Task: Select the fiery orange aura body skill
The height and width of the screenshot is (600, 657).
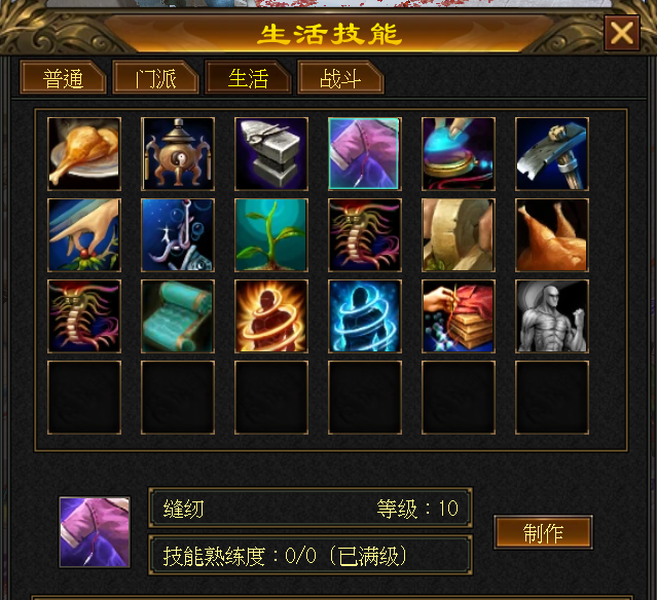Action: click(271, 316)
